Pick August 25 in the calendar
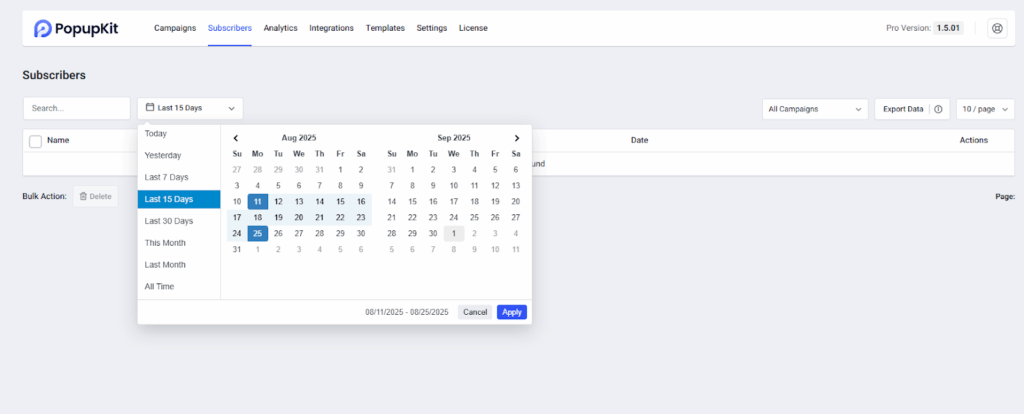This screenshot has width=1024, height=414. pyautogui.click(x=258, y=233)
